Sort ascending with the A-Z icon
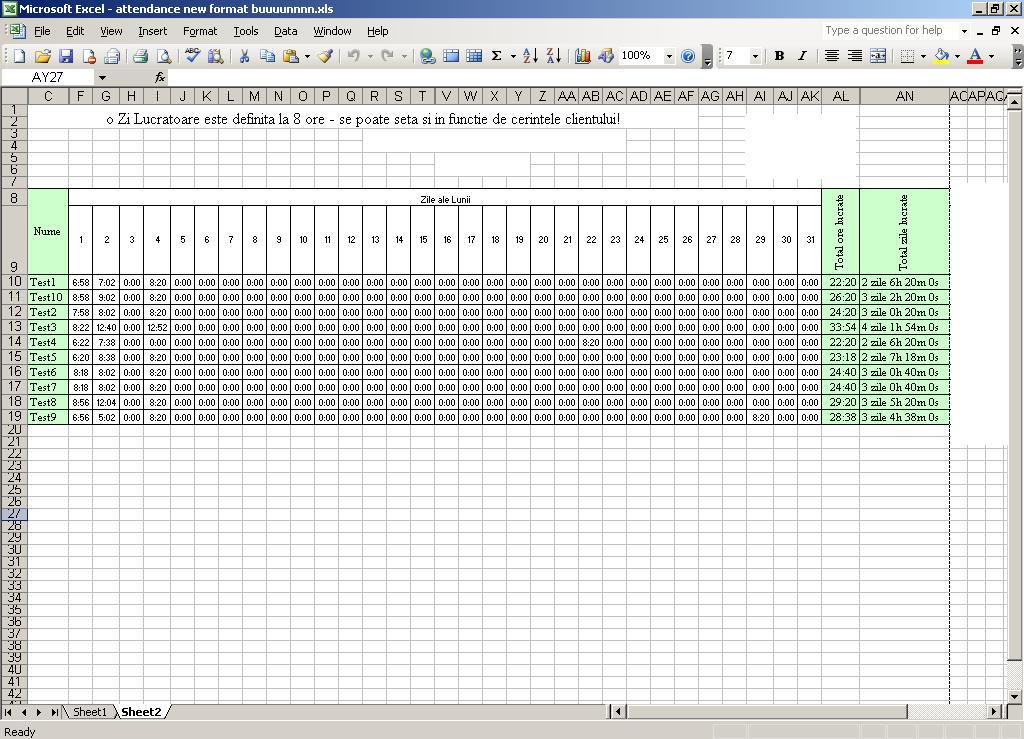Viewport: 1024px width, 739px height. tap(530, 56)
